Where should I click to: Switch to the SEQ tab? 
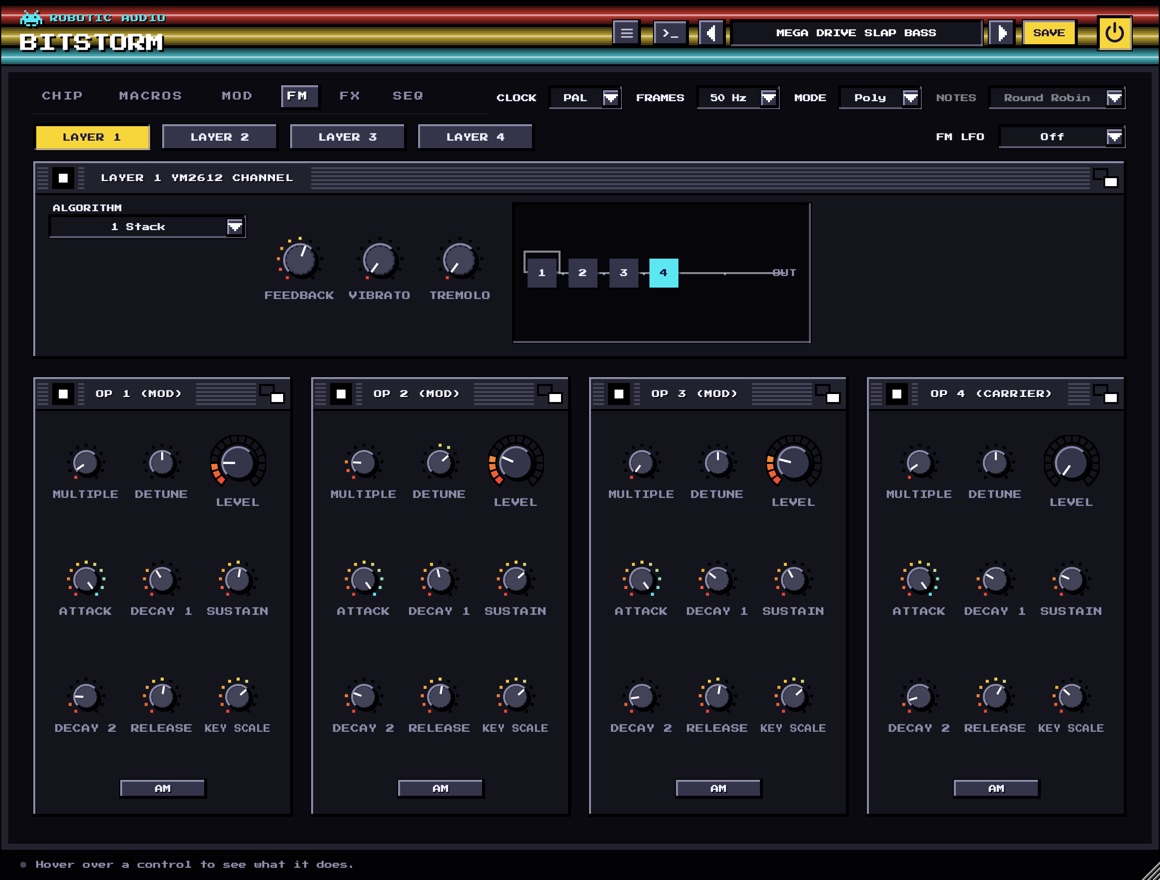(x=408, y=95)
